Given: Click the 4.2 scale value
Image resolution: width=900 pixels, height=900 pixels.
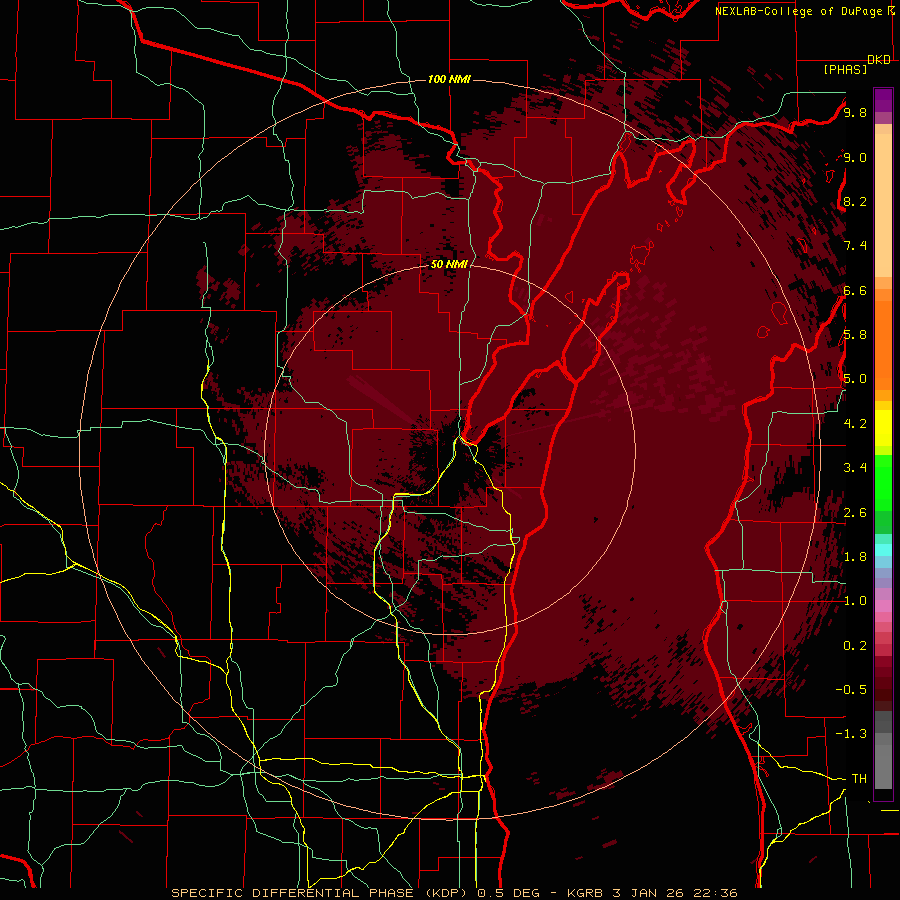Looking at the screenshot, I should (x=855, y=424).
